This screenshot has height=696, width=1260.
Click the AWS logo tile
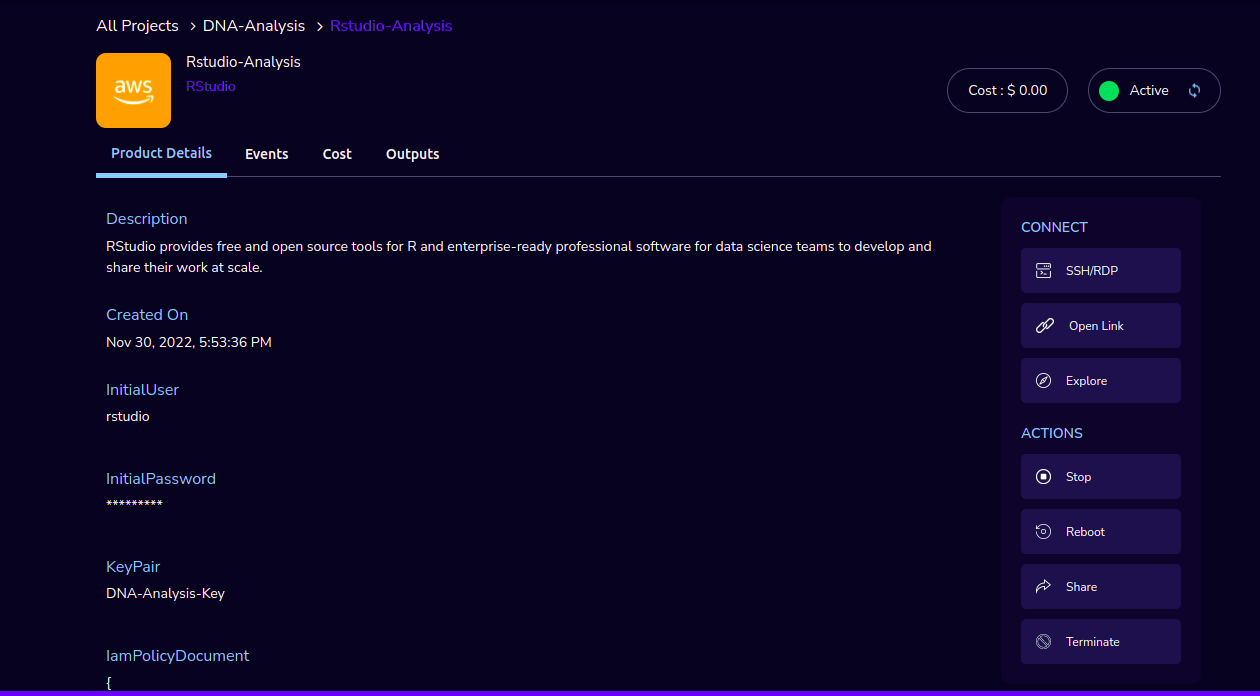(133, 91)
